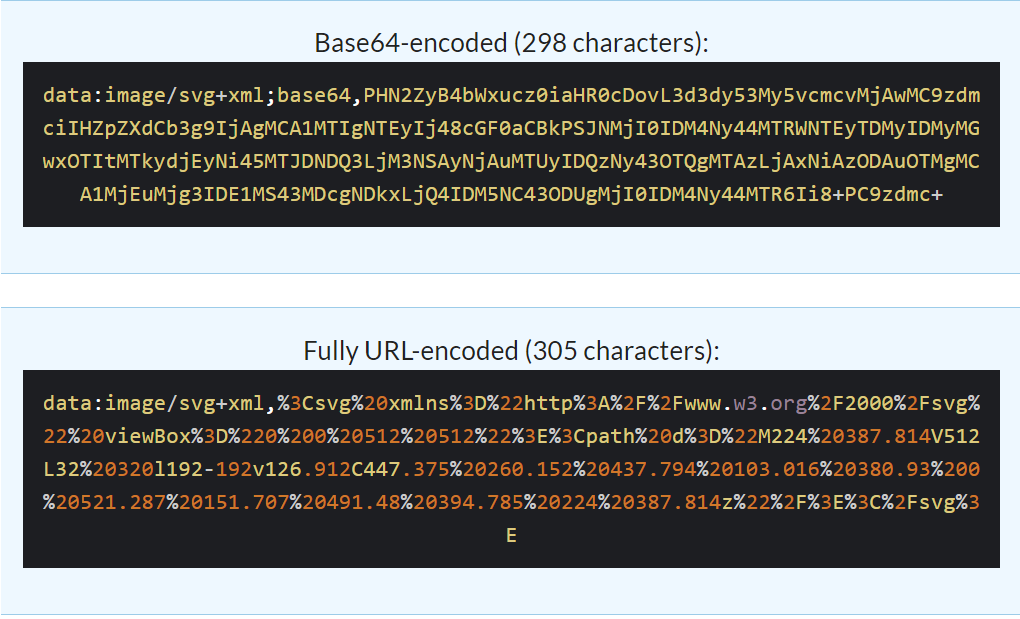Click the 'data:image/svg+xml,%3Csvg' prefix text
The height and width of the screenshot is (619, 1020).
click(196, 404)
